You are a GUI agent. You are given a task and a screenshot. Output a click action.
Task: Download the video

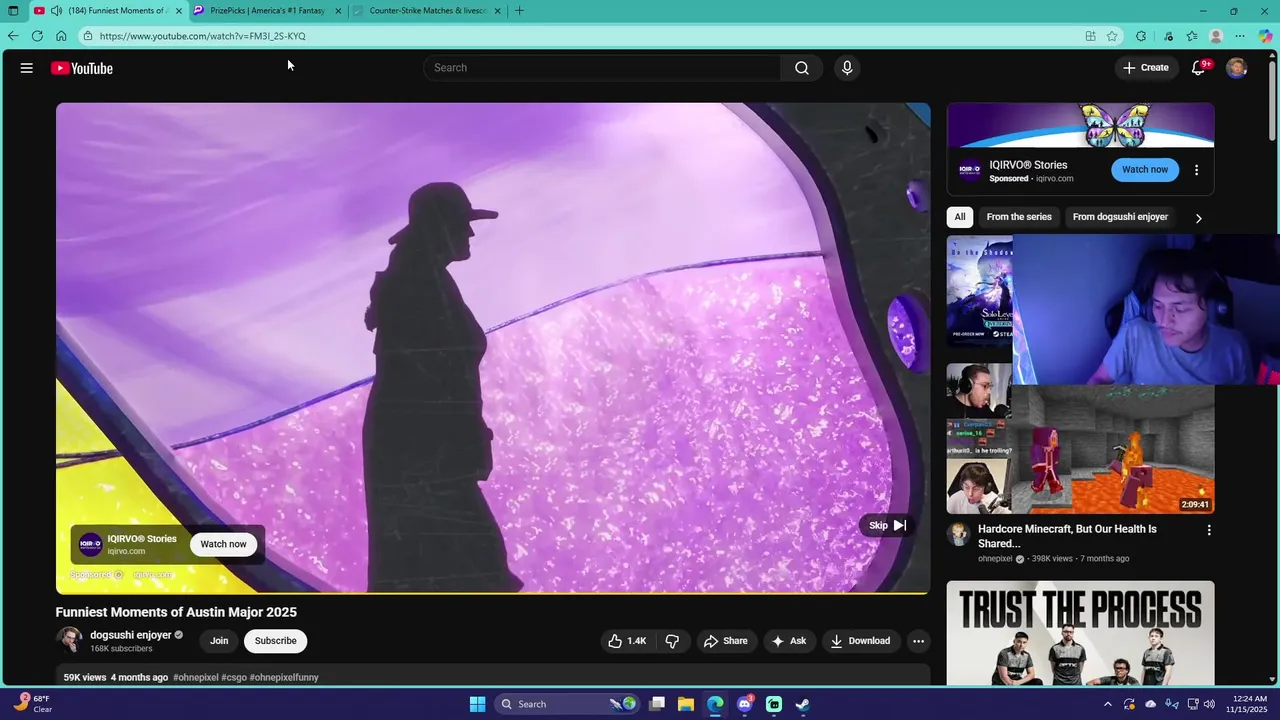(x=860, y=641)
